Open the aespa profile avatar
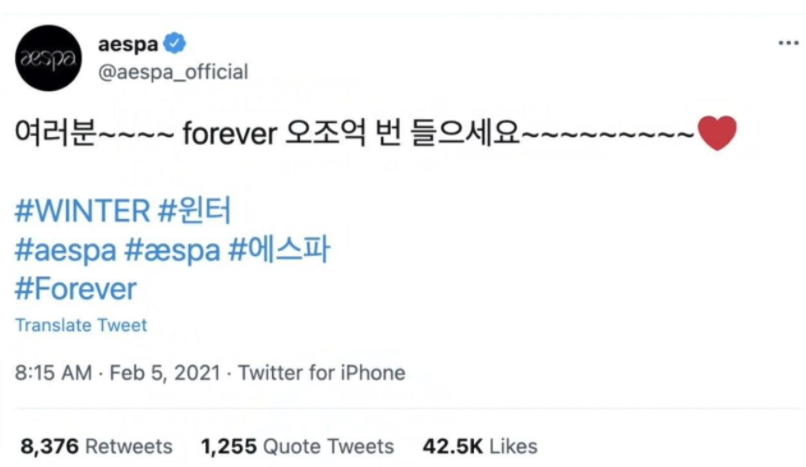The height and width of the screenshot is (467, 806). (x=49, y=58)
